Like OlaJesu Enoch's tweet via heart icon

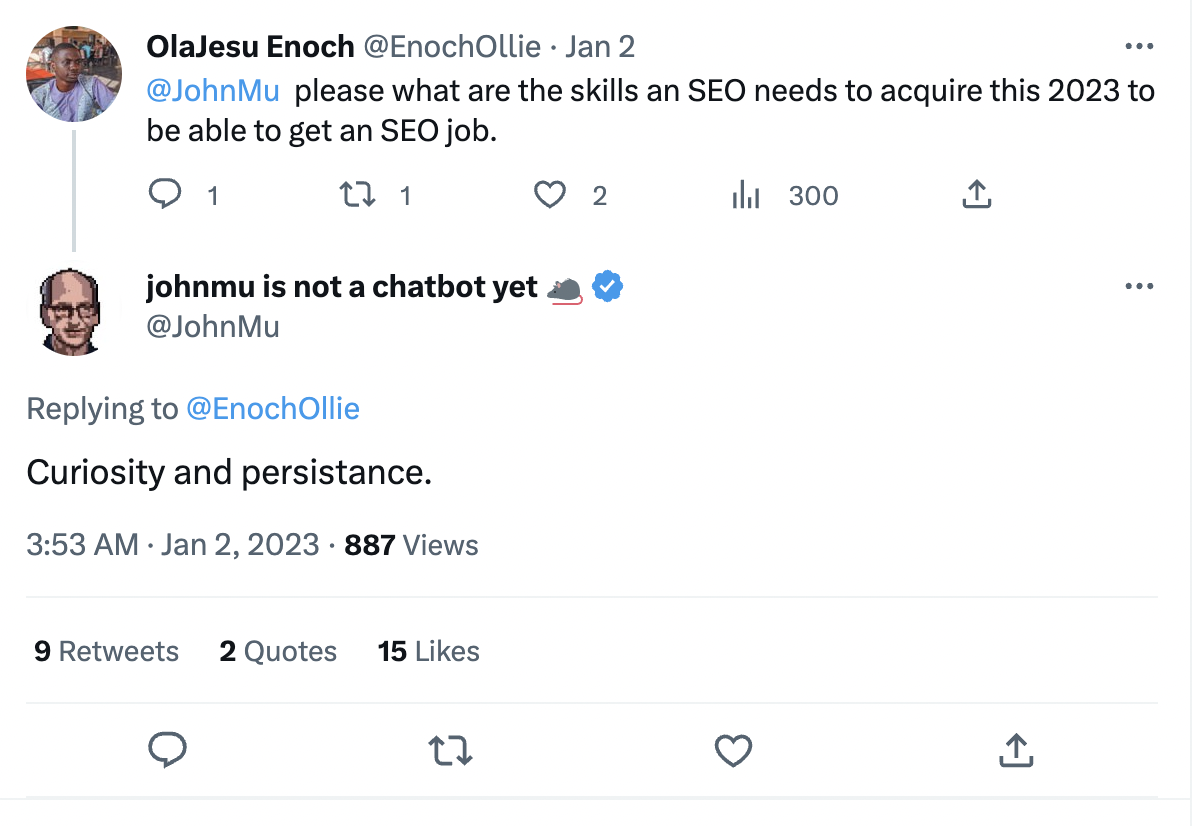(549, 195)
